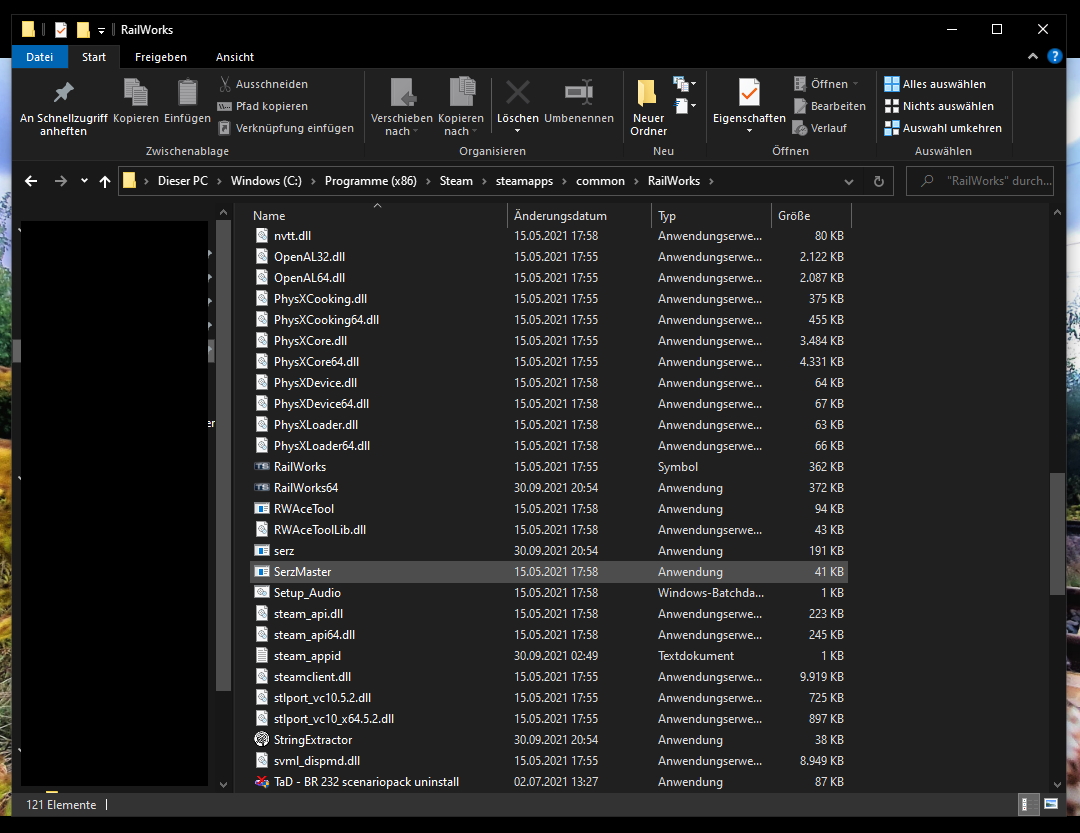Open the Ansicht ribbon tab
The width and height of the screenshot is (1080, 833).
(x=234, y=57)
